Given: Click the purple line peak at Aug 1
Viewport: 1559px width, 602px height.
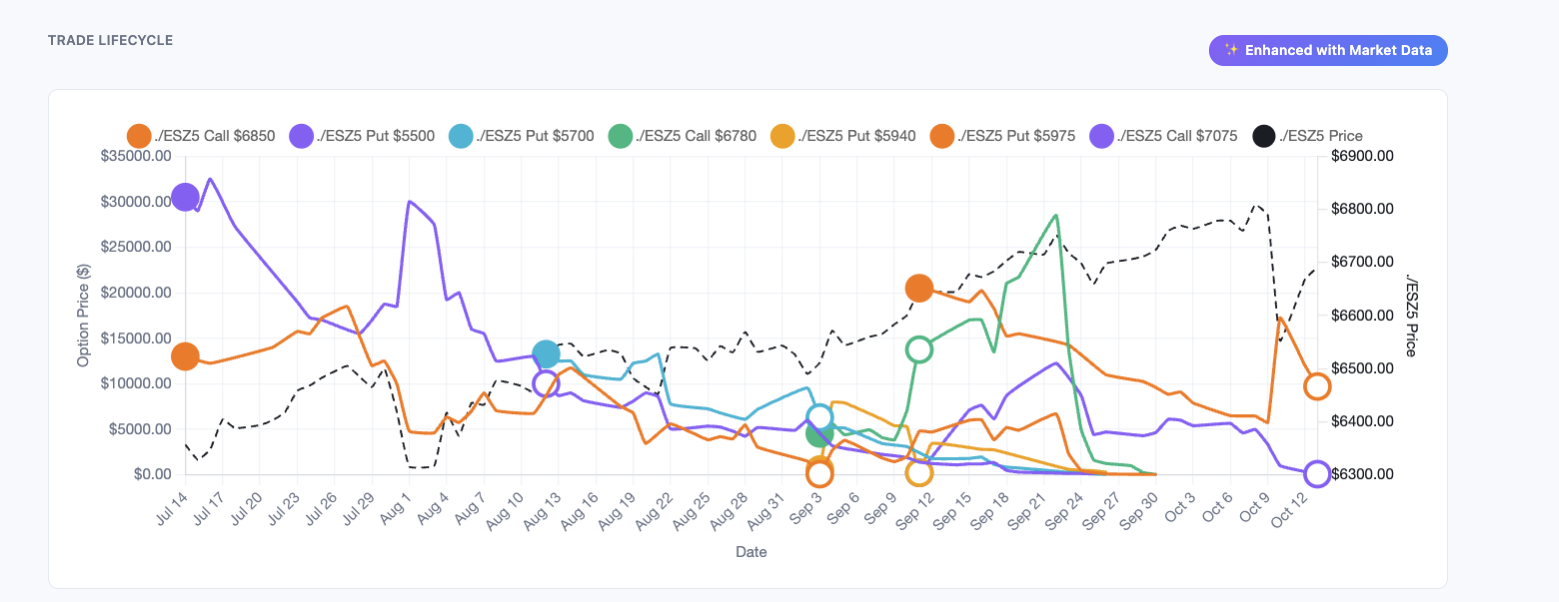Looking at the screenshot, I should tap(410, 201).
